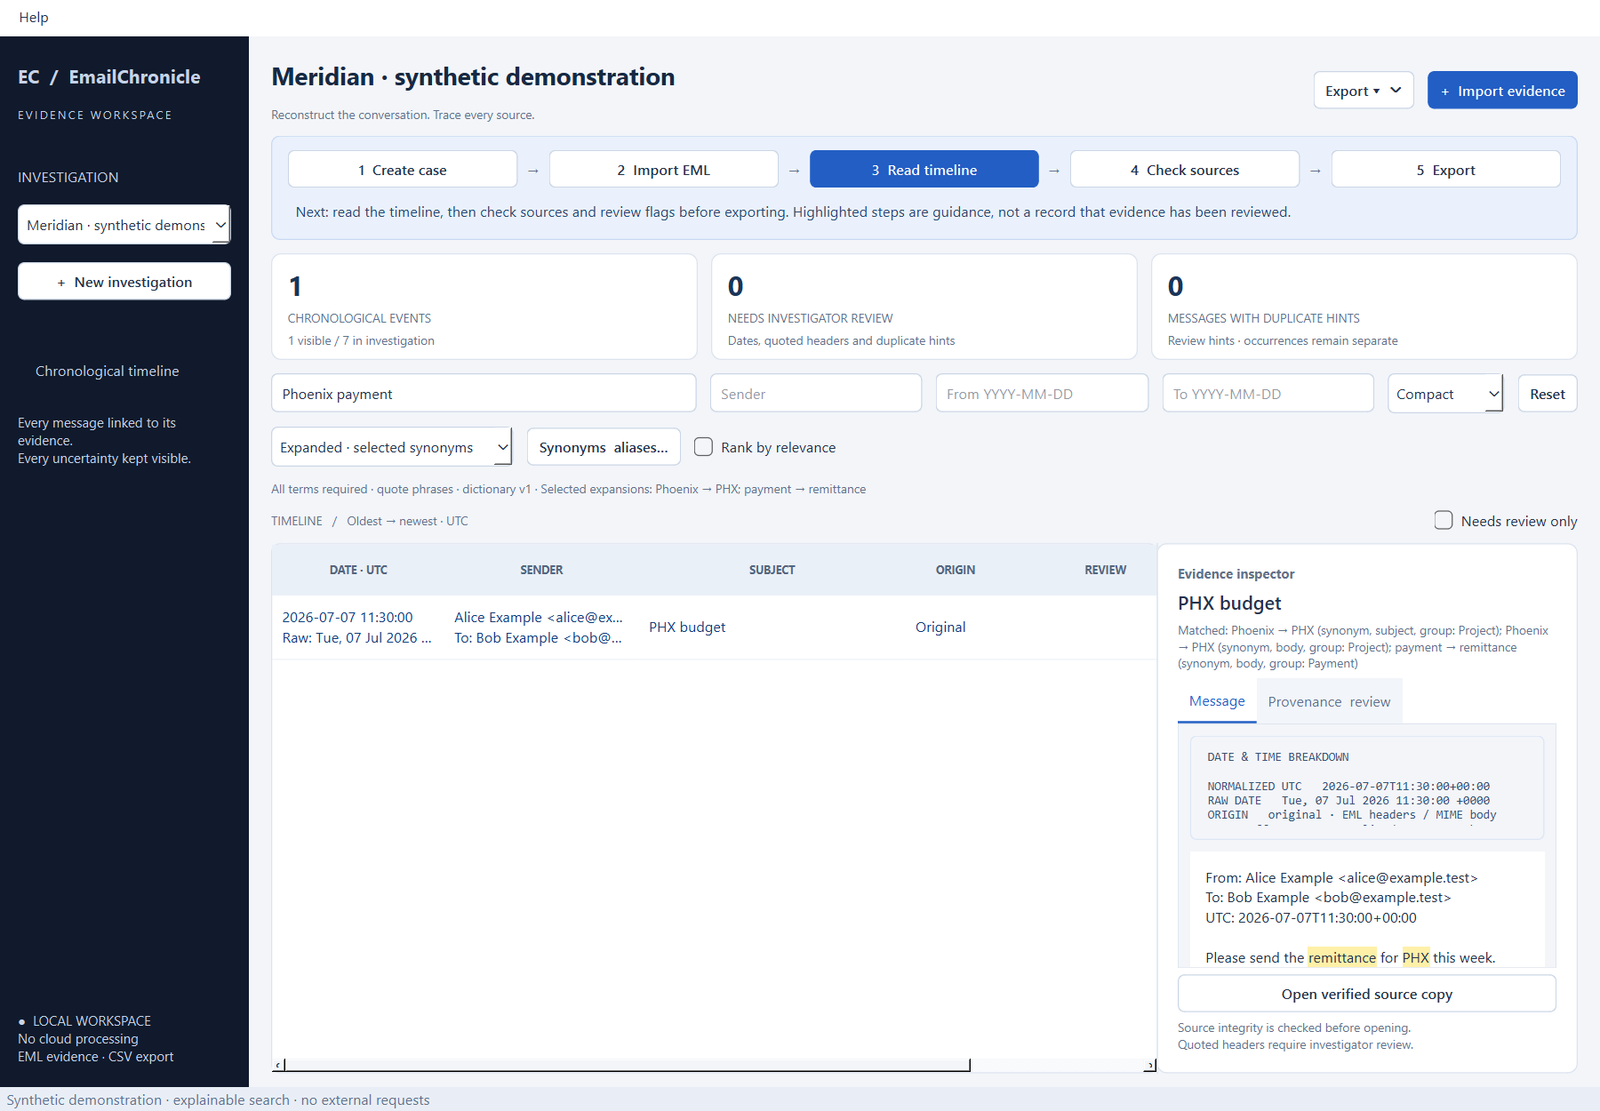Screen dimensions: 1600x1111
Task: Open the Export dropdown
Action: pos(1363,90)
